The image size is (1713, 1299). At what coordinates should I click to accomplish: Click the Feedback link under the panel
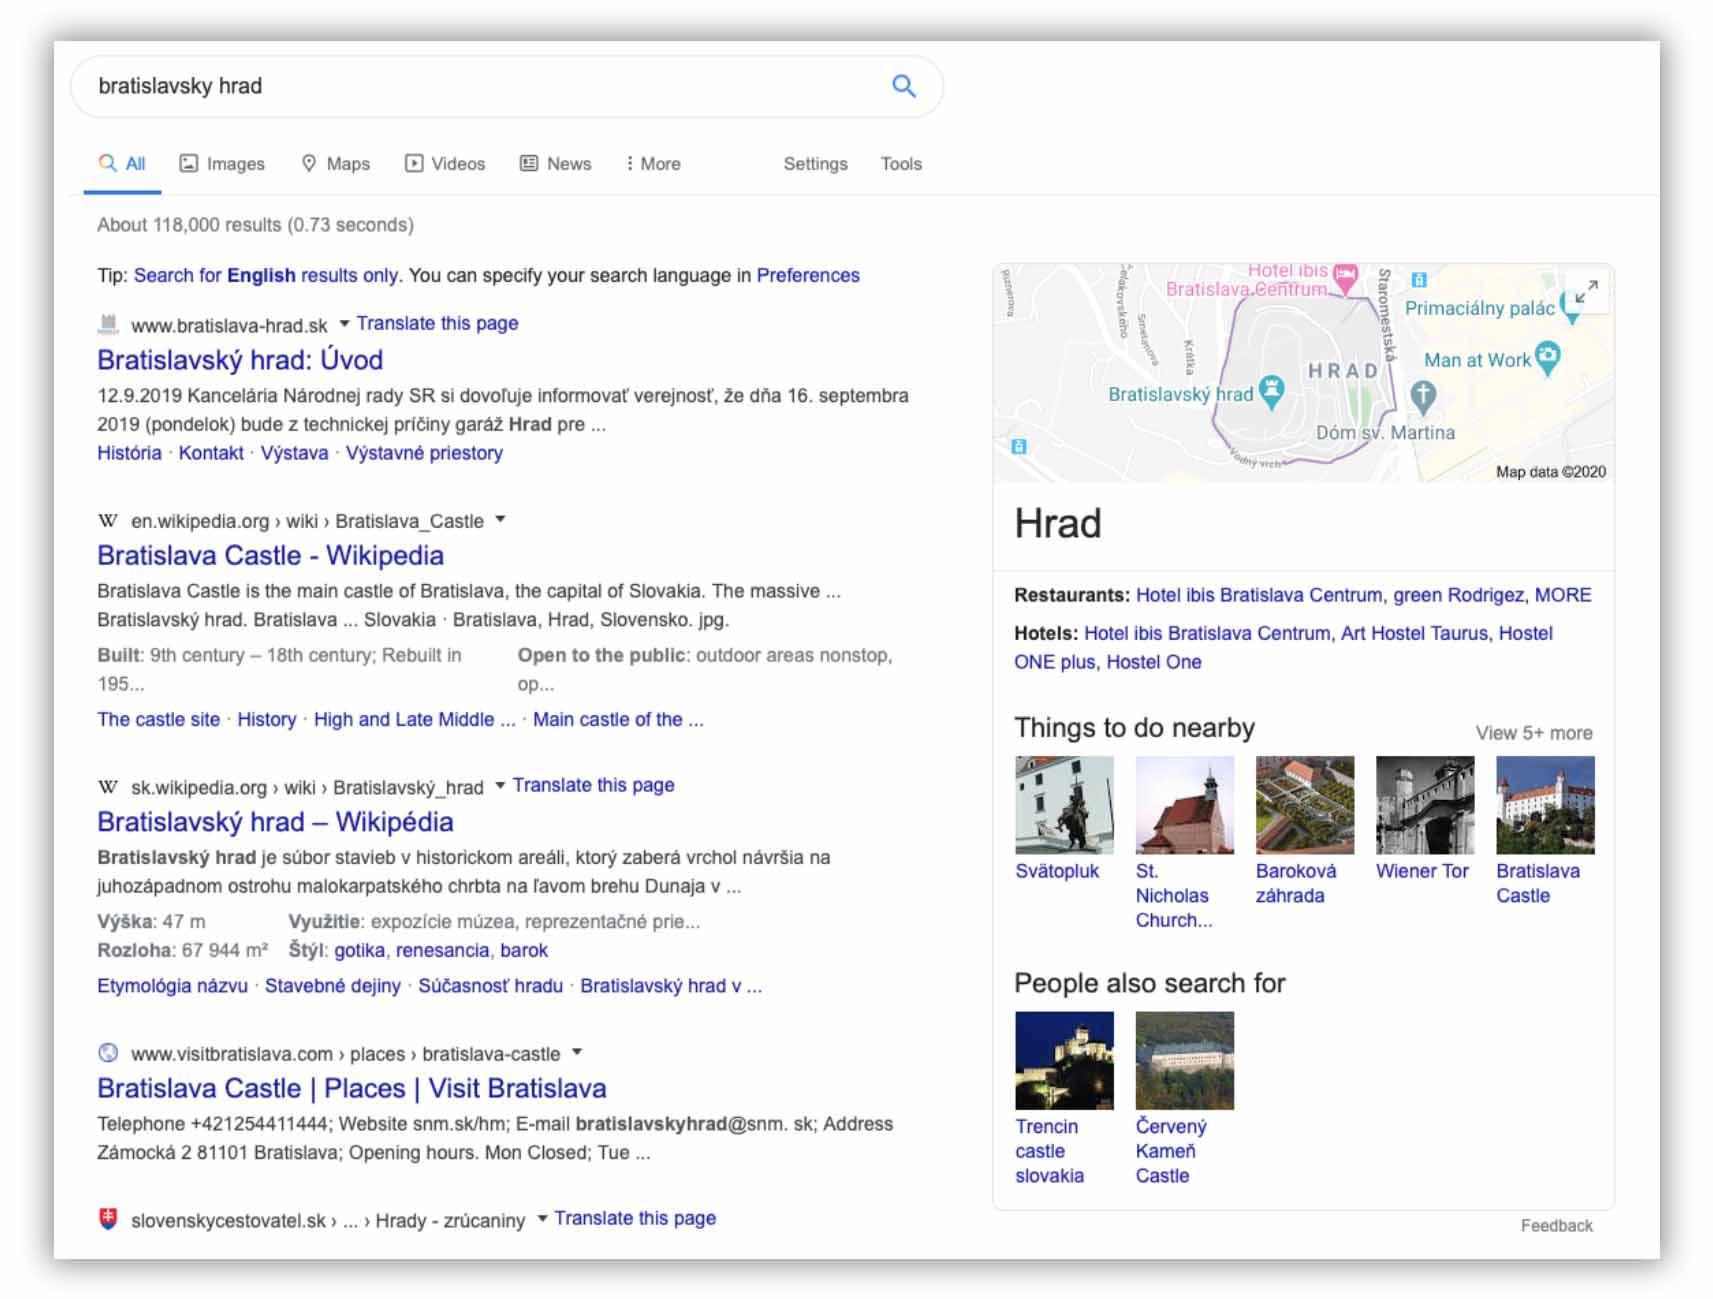pos(1556,1226)
